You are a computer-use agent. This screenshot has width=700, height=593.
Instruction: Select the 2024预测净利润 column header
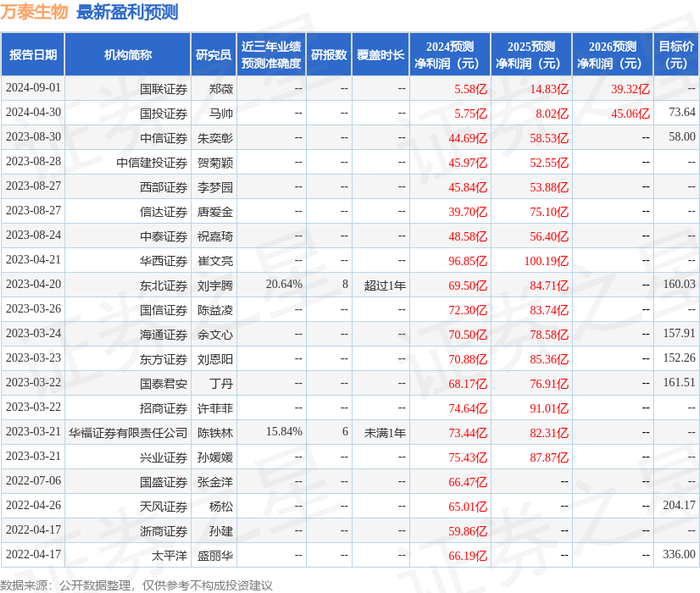[450, 54]
